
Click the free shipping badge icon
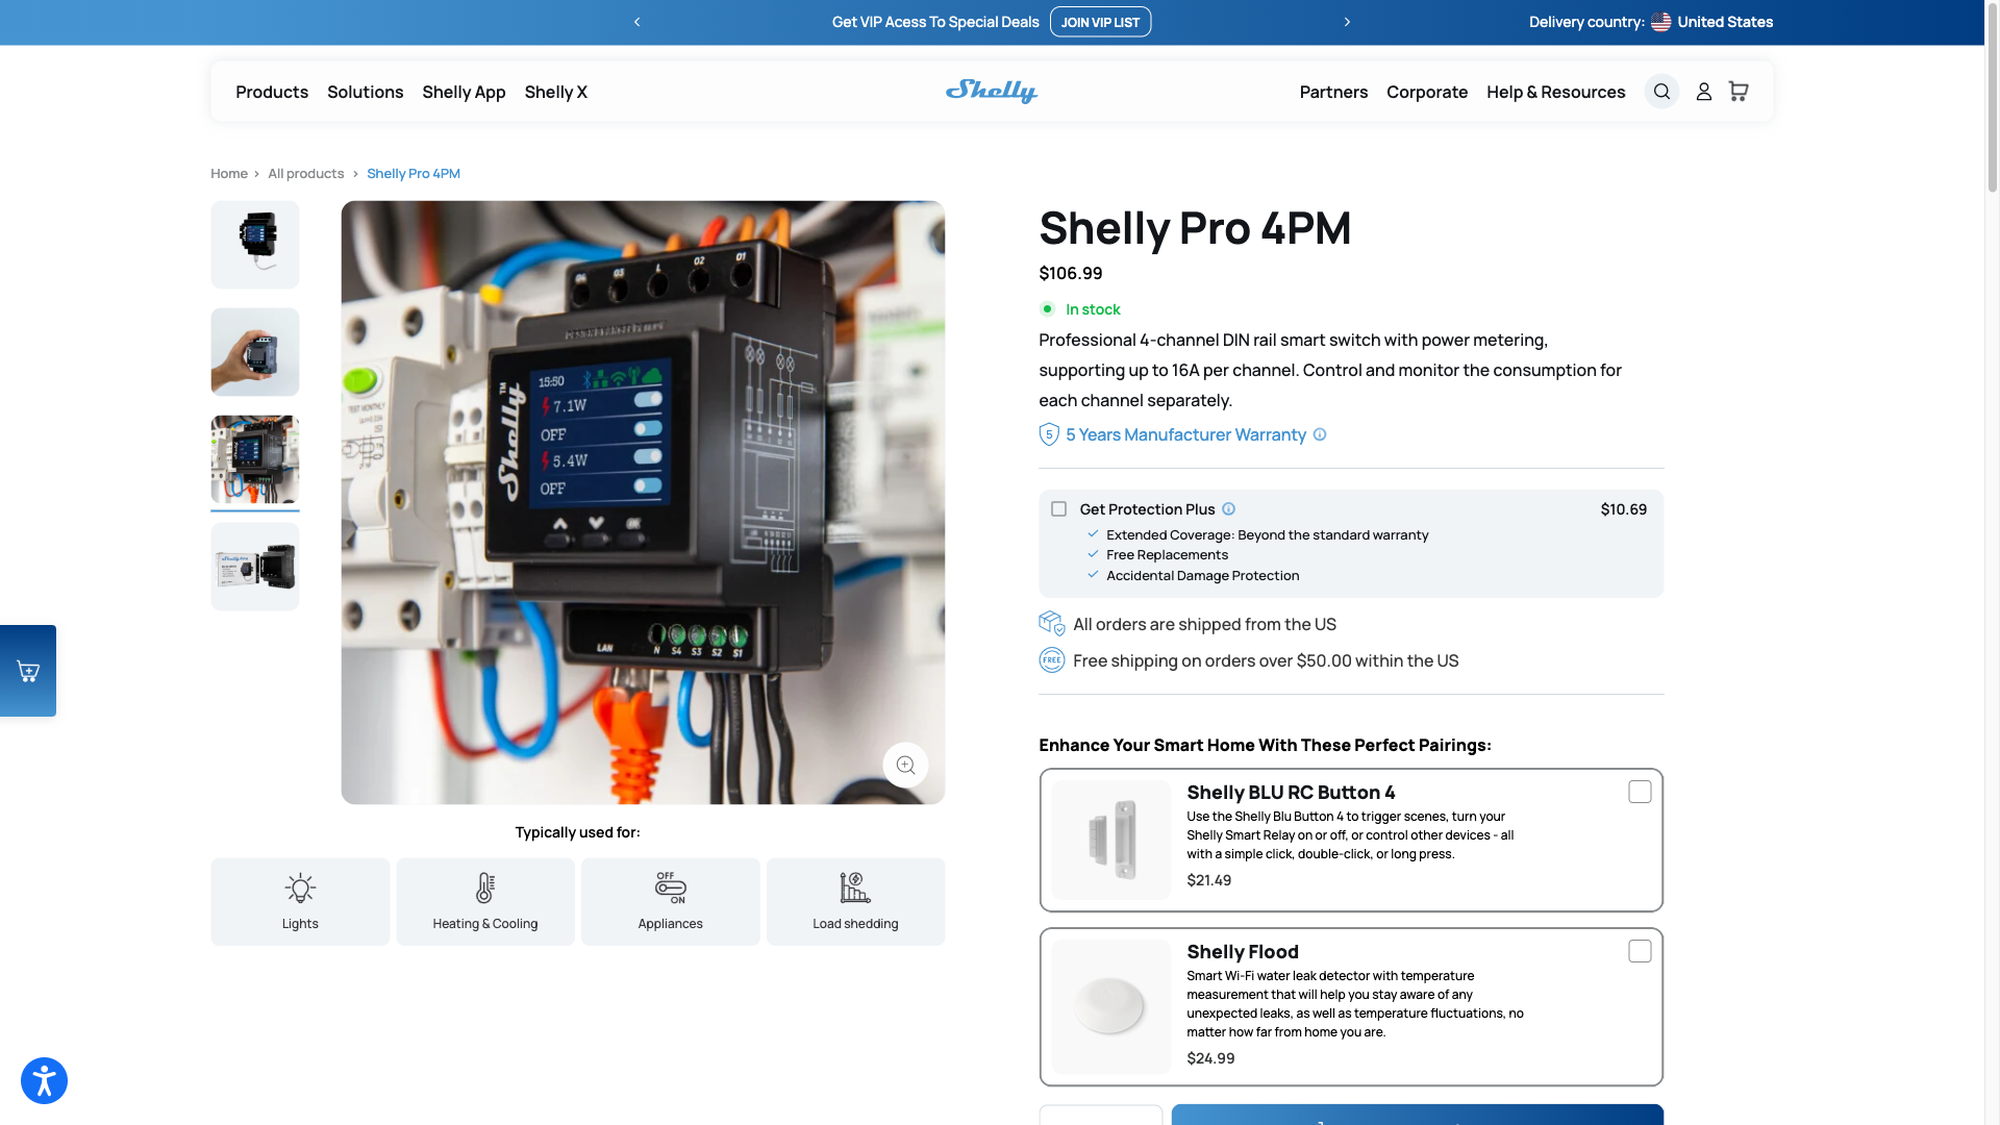pyautogui.click(x=1051, y=660)
